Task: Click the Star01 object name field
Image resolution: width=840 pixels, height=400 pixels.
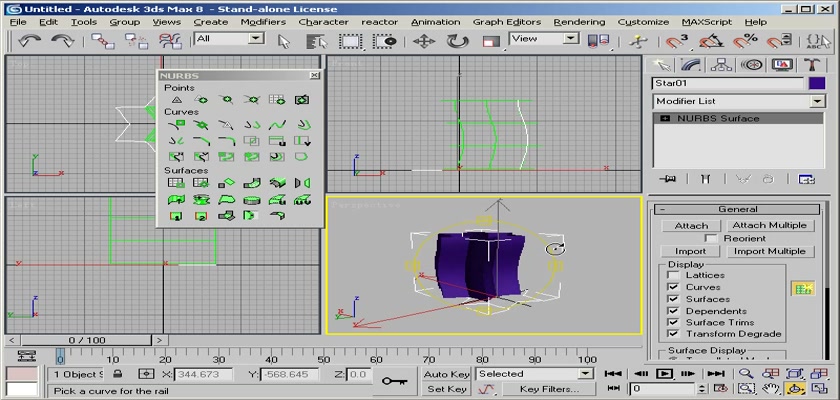Action: click(x=728, y=83)
